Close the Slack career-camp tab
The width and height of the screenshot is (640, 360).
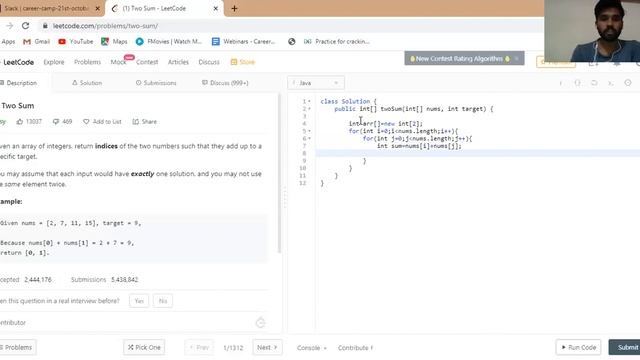(98, 8)
